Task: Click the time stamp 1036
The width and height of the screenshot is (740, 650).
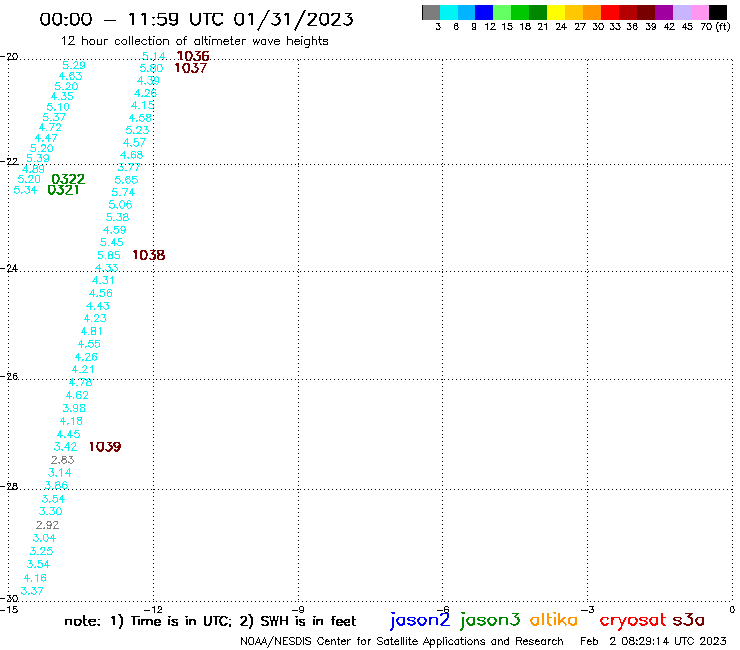Action: coord(193,56)
